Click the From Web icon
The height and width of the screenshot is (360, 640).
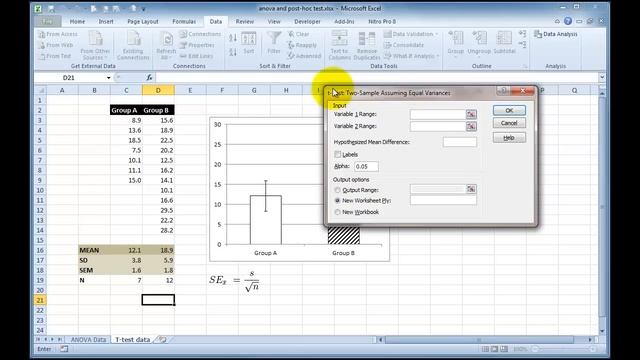point(42,45)
